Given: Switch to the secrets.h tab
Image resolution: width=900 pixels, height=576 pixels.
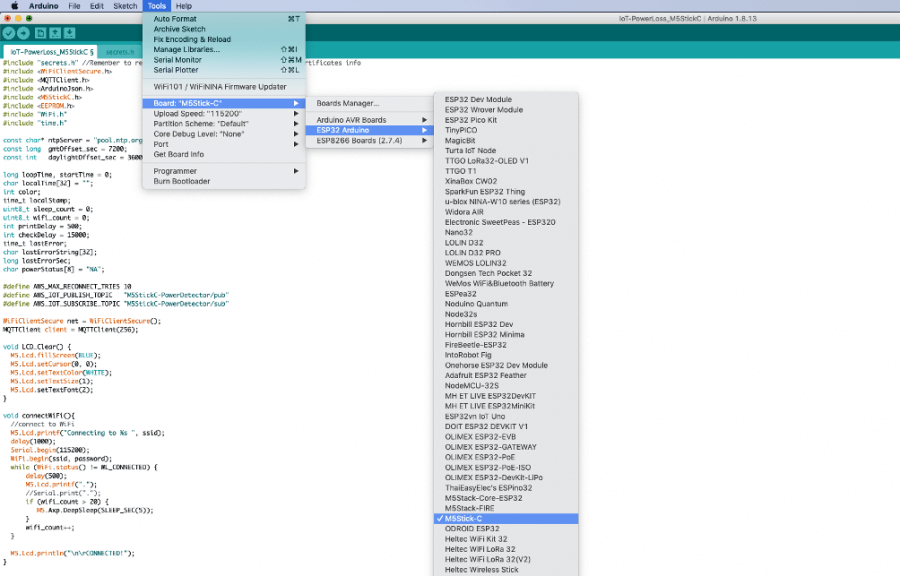Looking at the screenshot, I should point(120,52).
